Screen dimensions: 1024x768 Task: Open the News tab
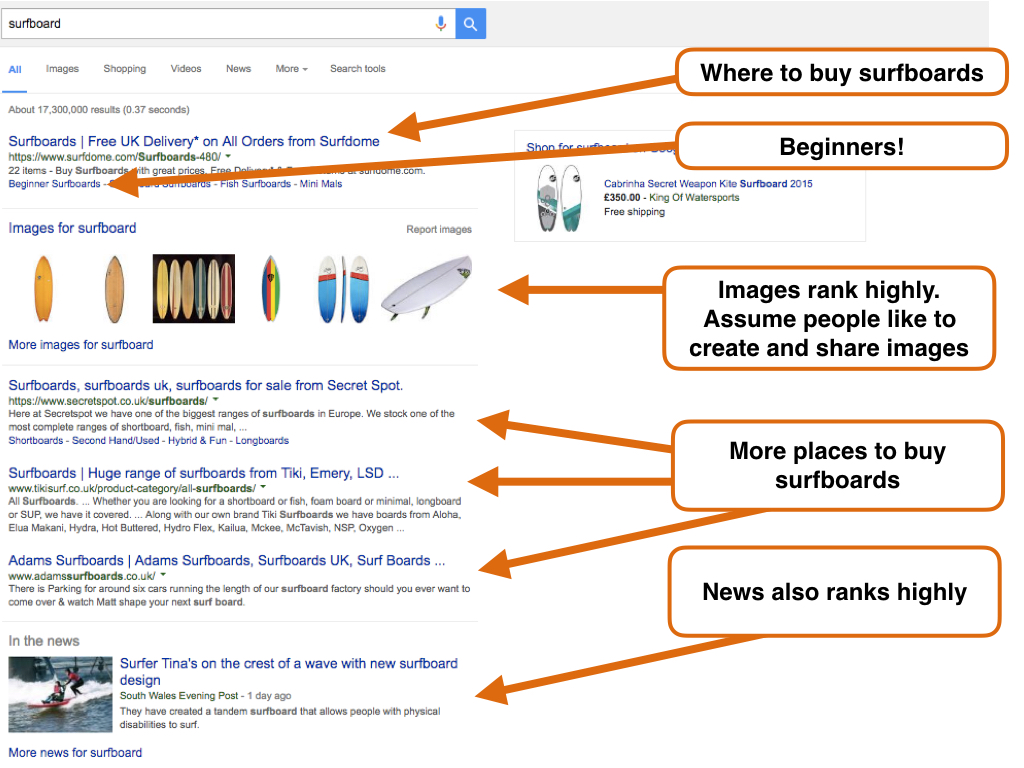tap(238, 69)
